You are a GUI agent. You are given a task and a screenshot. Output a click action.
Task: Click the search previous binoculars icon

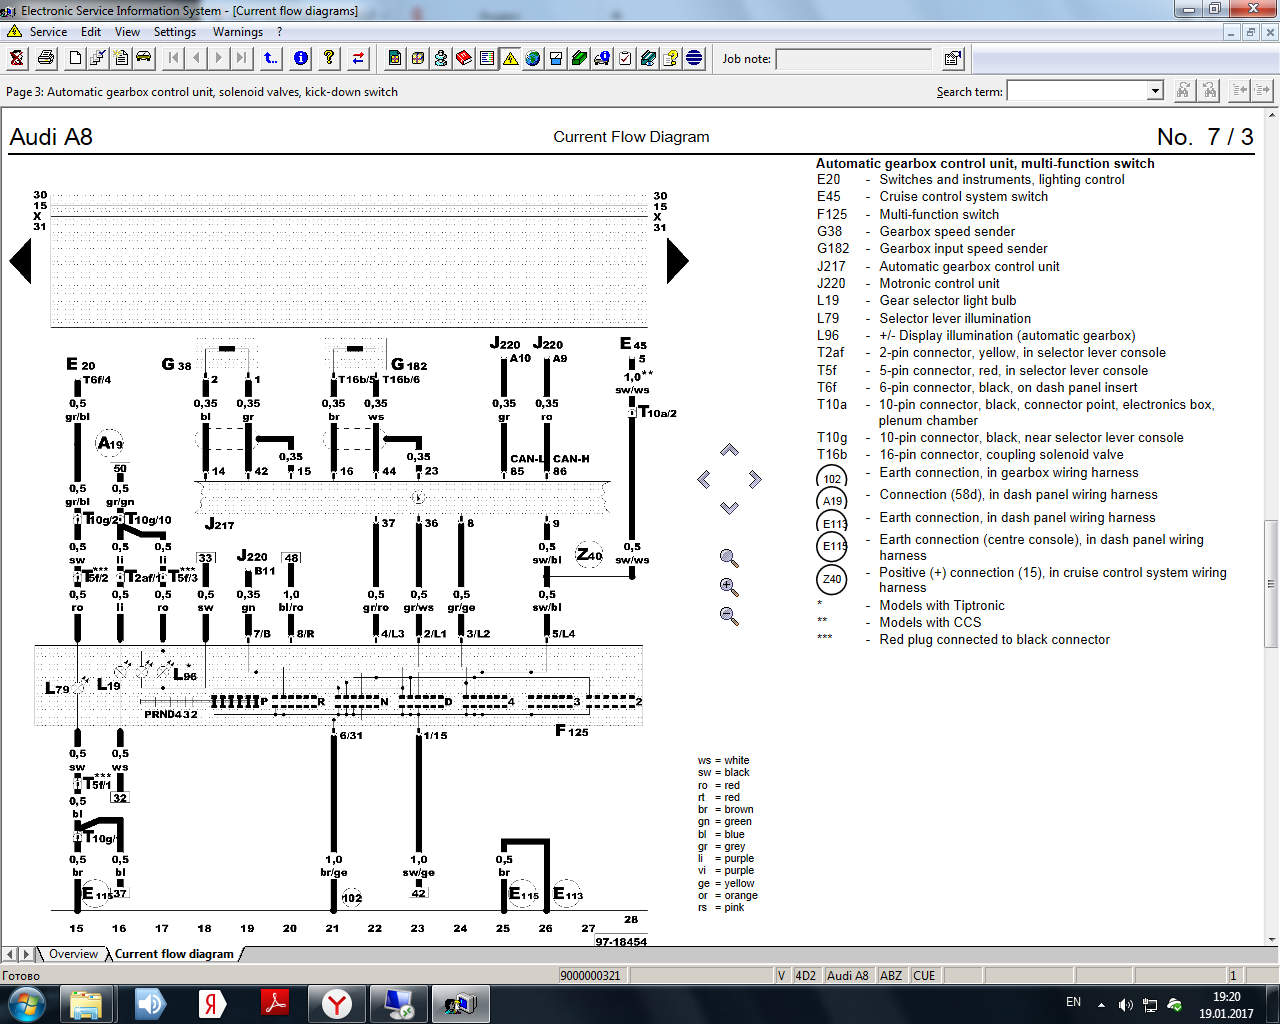click(x=1184, y=91)
